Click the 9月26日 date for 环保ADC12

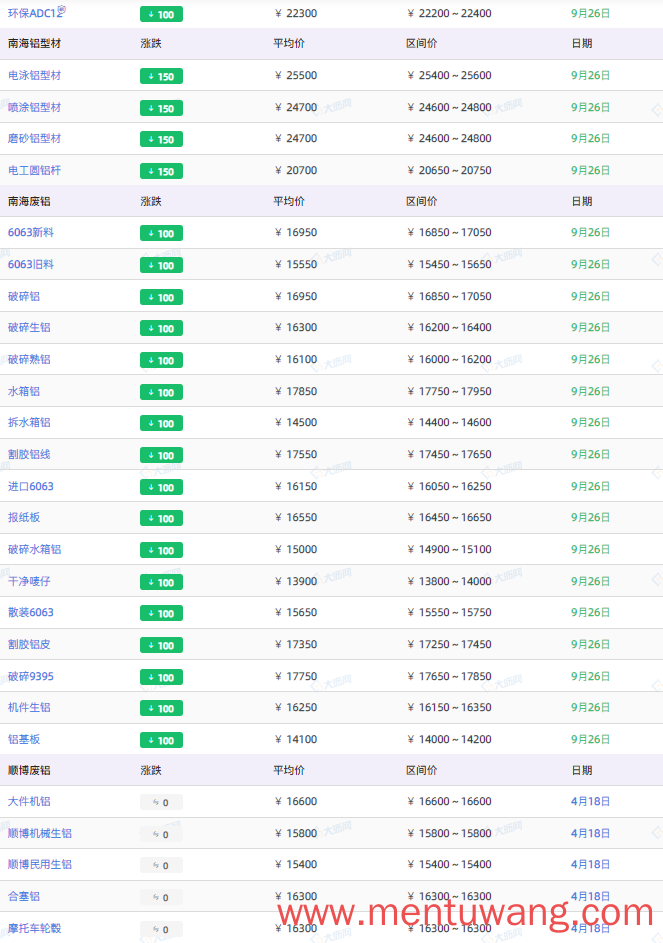590,13
